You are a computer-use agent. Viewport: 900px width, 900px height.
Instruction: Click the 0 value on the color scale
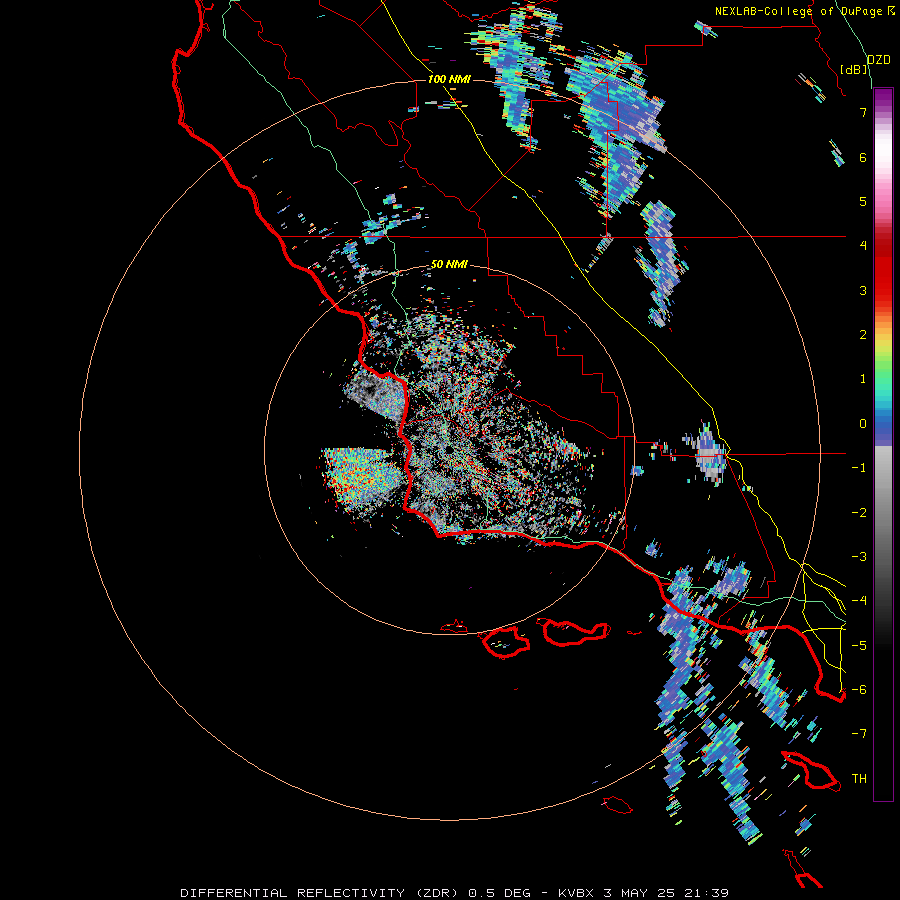coord(863,424)
